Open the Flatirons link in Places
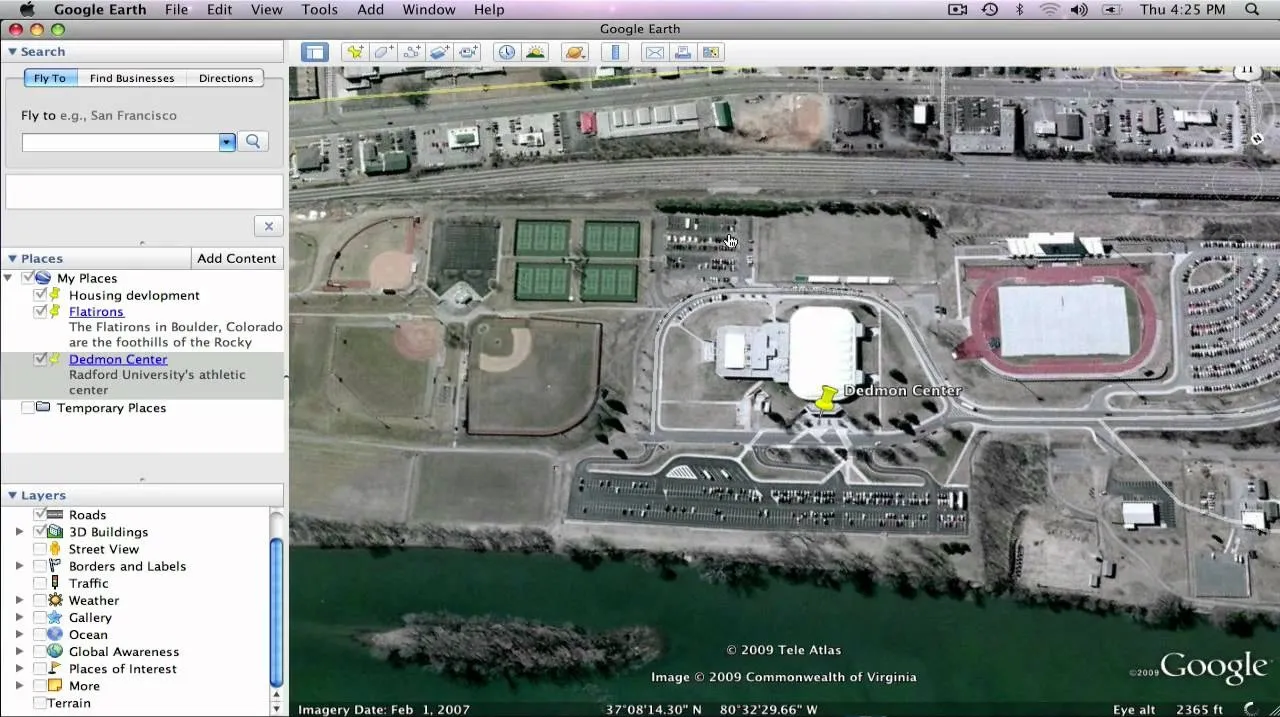Viewport: 1280px width, 717px height. pos(96,312)
